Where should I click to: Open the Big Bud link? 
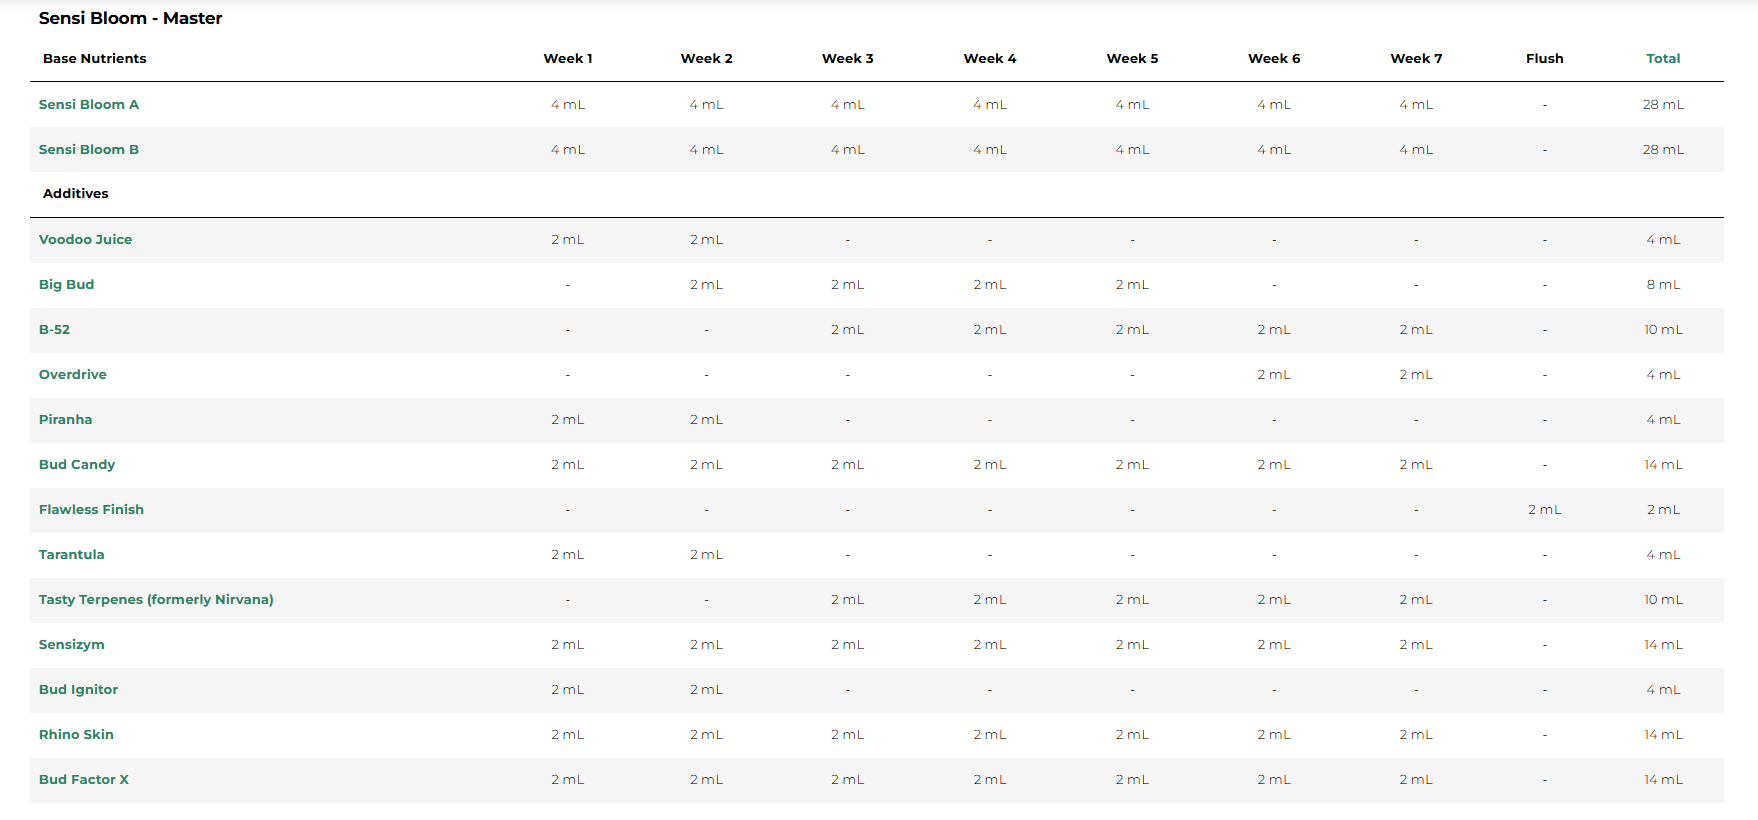pyautogui.click(x=66, y=285)
